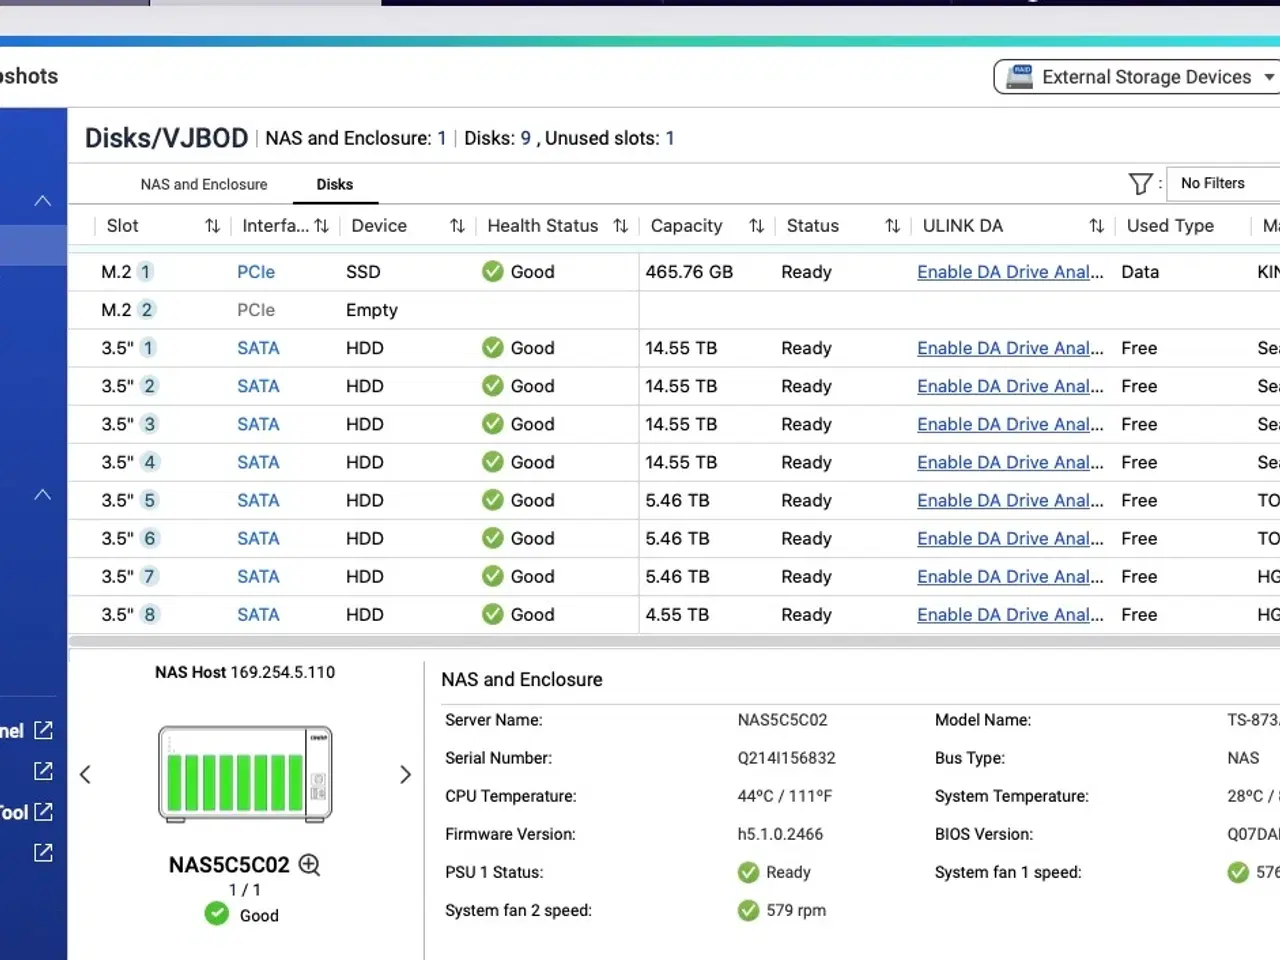The height and width of the screenshot is (960, 1280).
Task: Go to next enclosure with right arrow
Action: tap(405, 774)
